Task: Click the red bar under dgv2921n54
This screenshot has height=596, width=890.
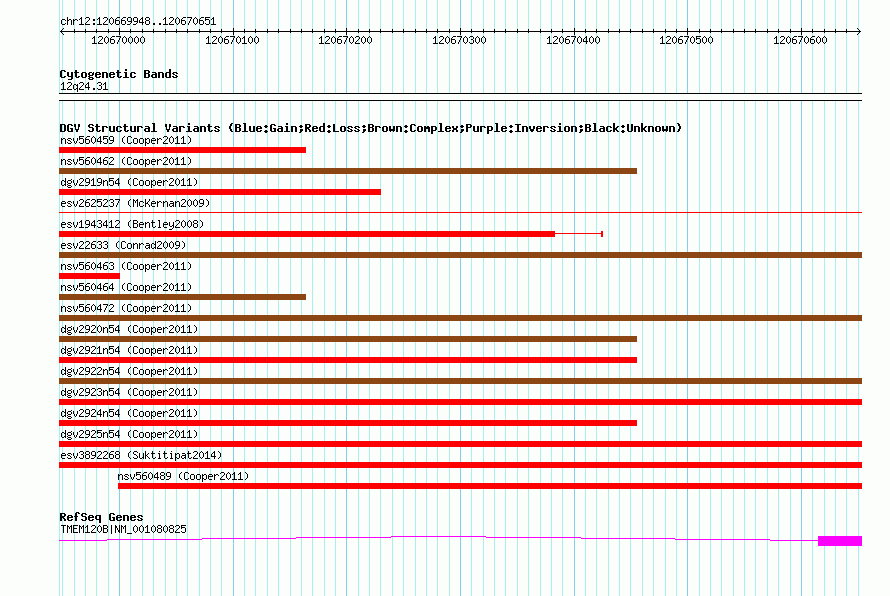Action: tap(348, 360)
